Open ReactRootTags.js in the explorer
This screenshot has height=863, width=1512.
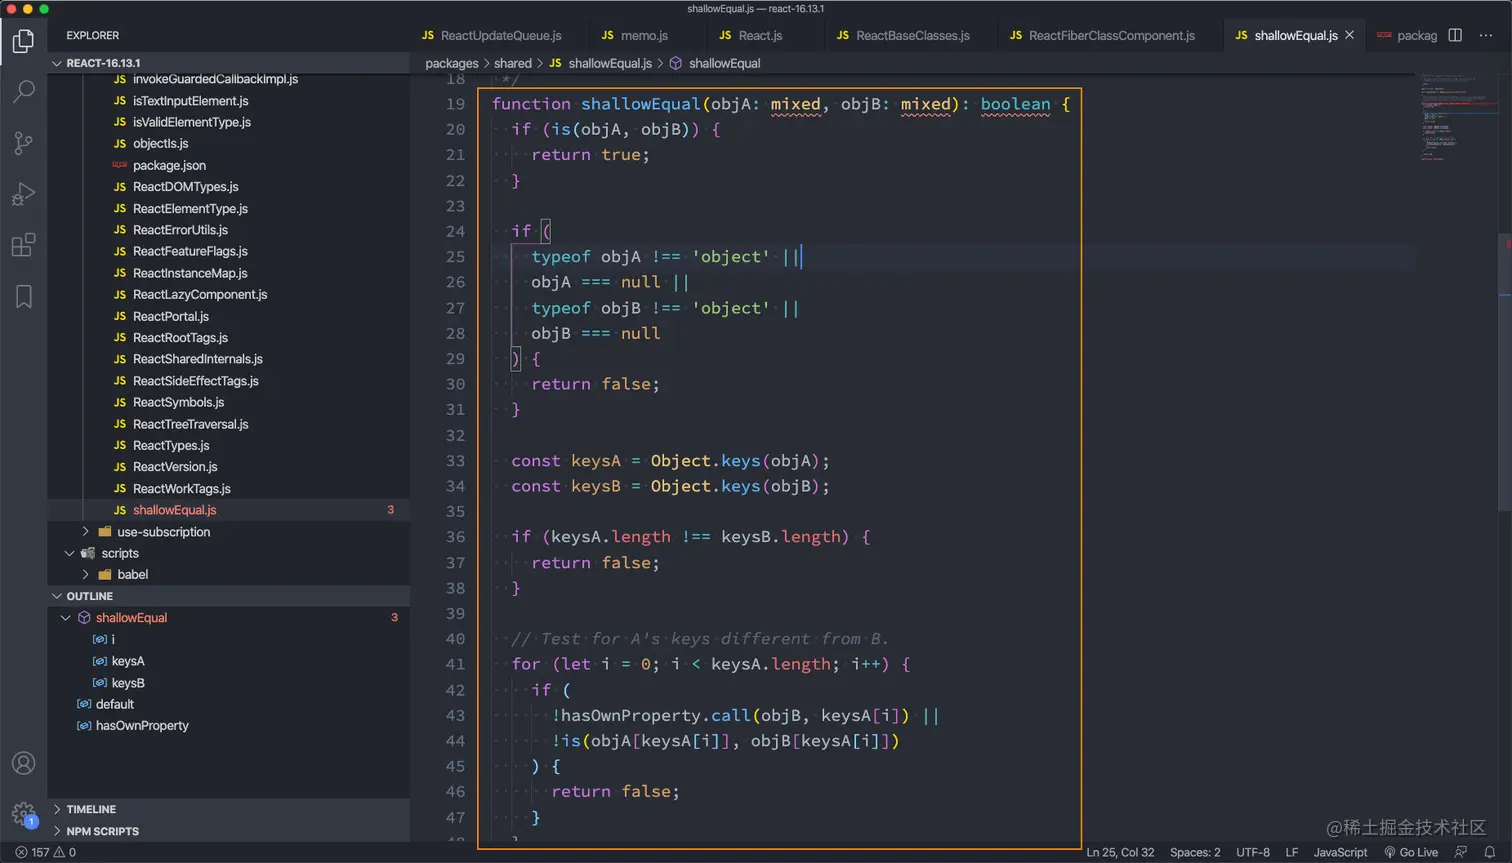(180, 338)
